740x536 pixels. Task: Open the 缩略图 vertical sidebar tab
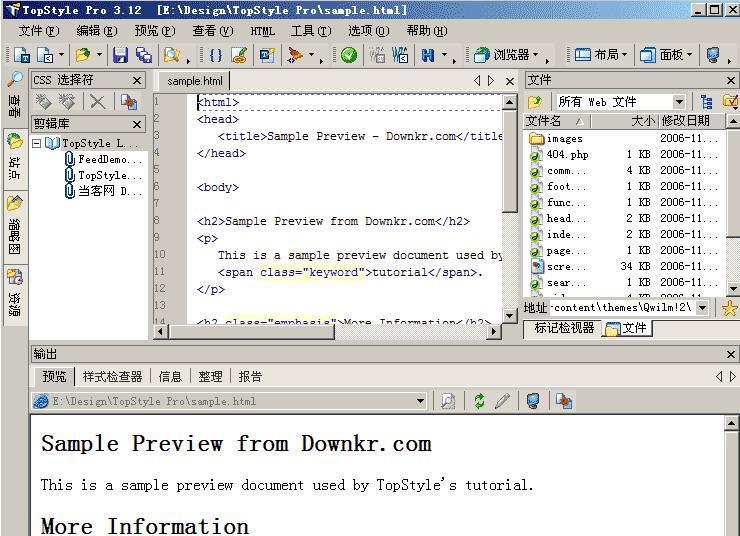click(15, 228)
